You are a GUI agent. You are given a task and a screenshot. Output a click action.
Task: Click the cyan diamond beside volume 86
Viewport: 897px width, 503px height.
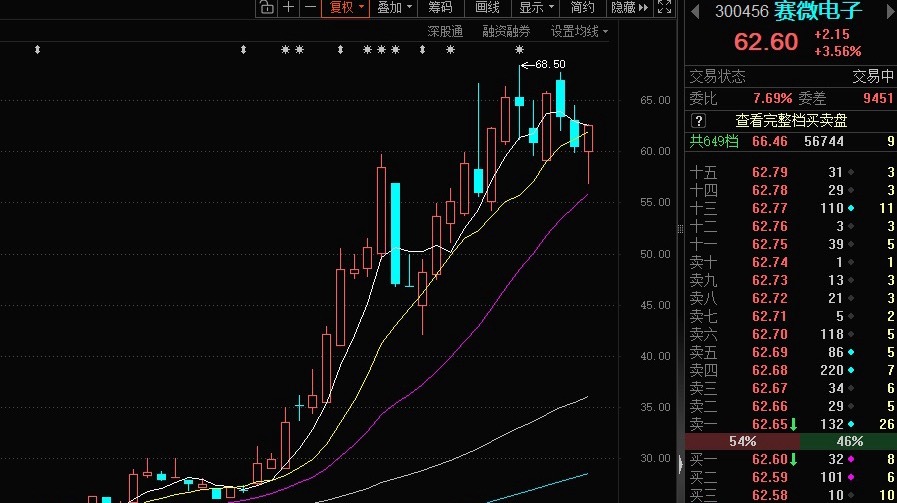pyautogui.click(x=851, y=353)
